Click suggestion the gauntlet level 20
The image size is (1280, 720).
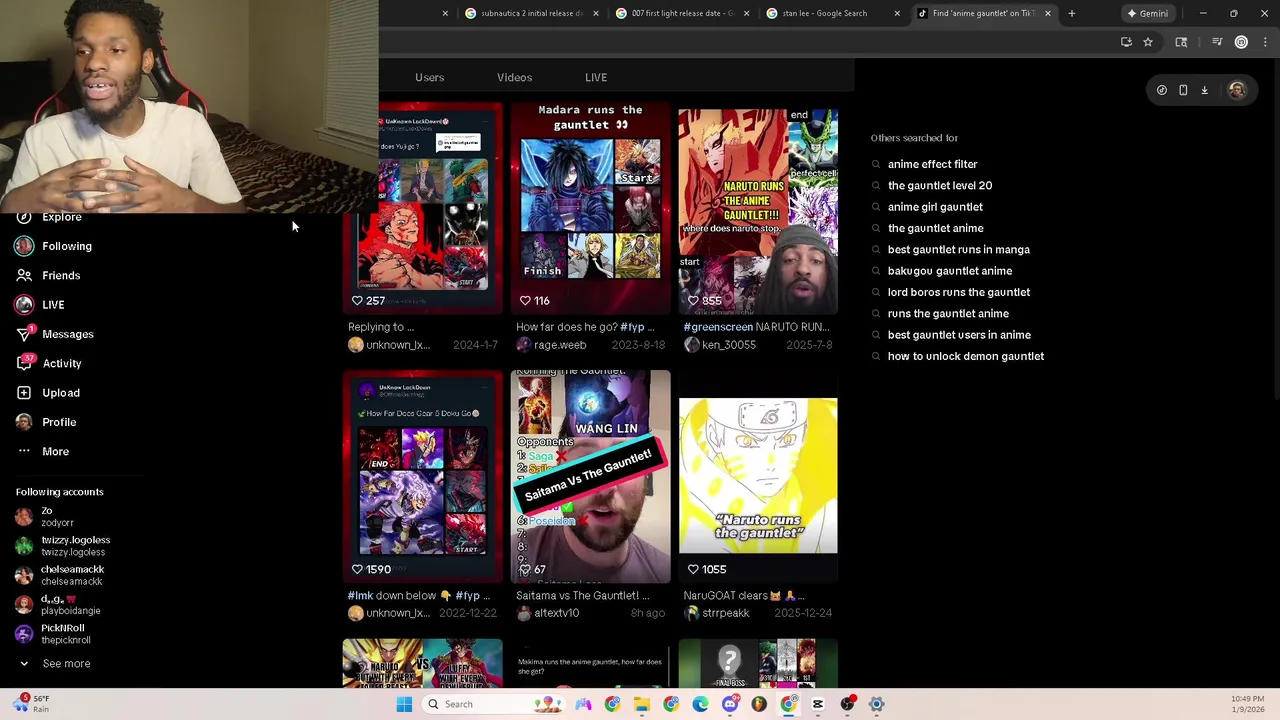point(940,186)
